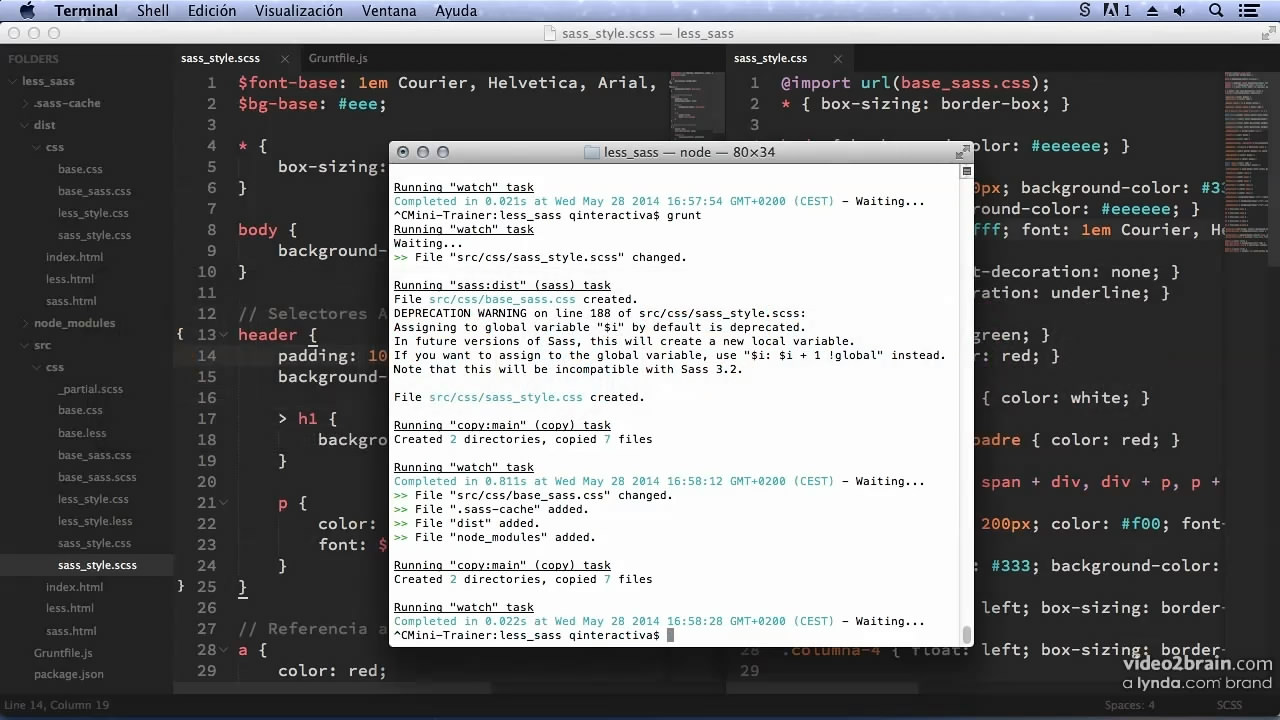Expand the .sass-cache folder
Screen dimensions: 1280x720
25,103
